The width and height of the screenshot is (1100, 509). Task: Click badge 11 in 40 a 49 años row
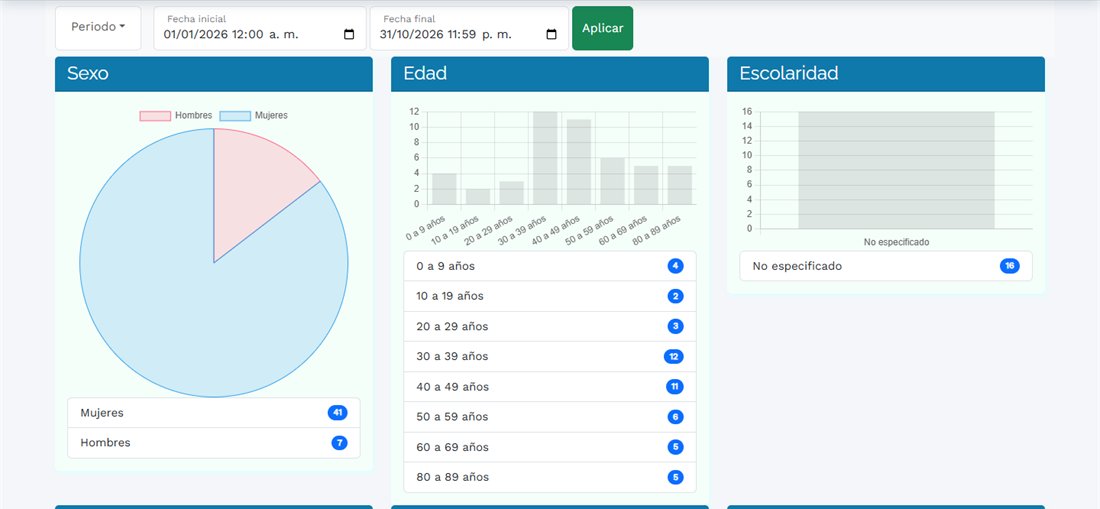(675, 387)
